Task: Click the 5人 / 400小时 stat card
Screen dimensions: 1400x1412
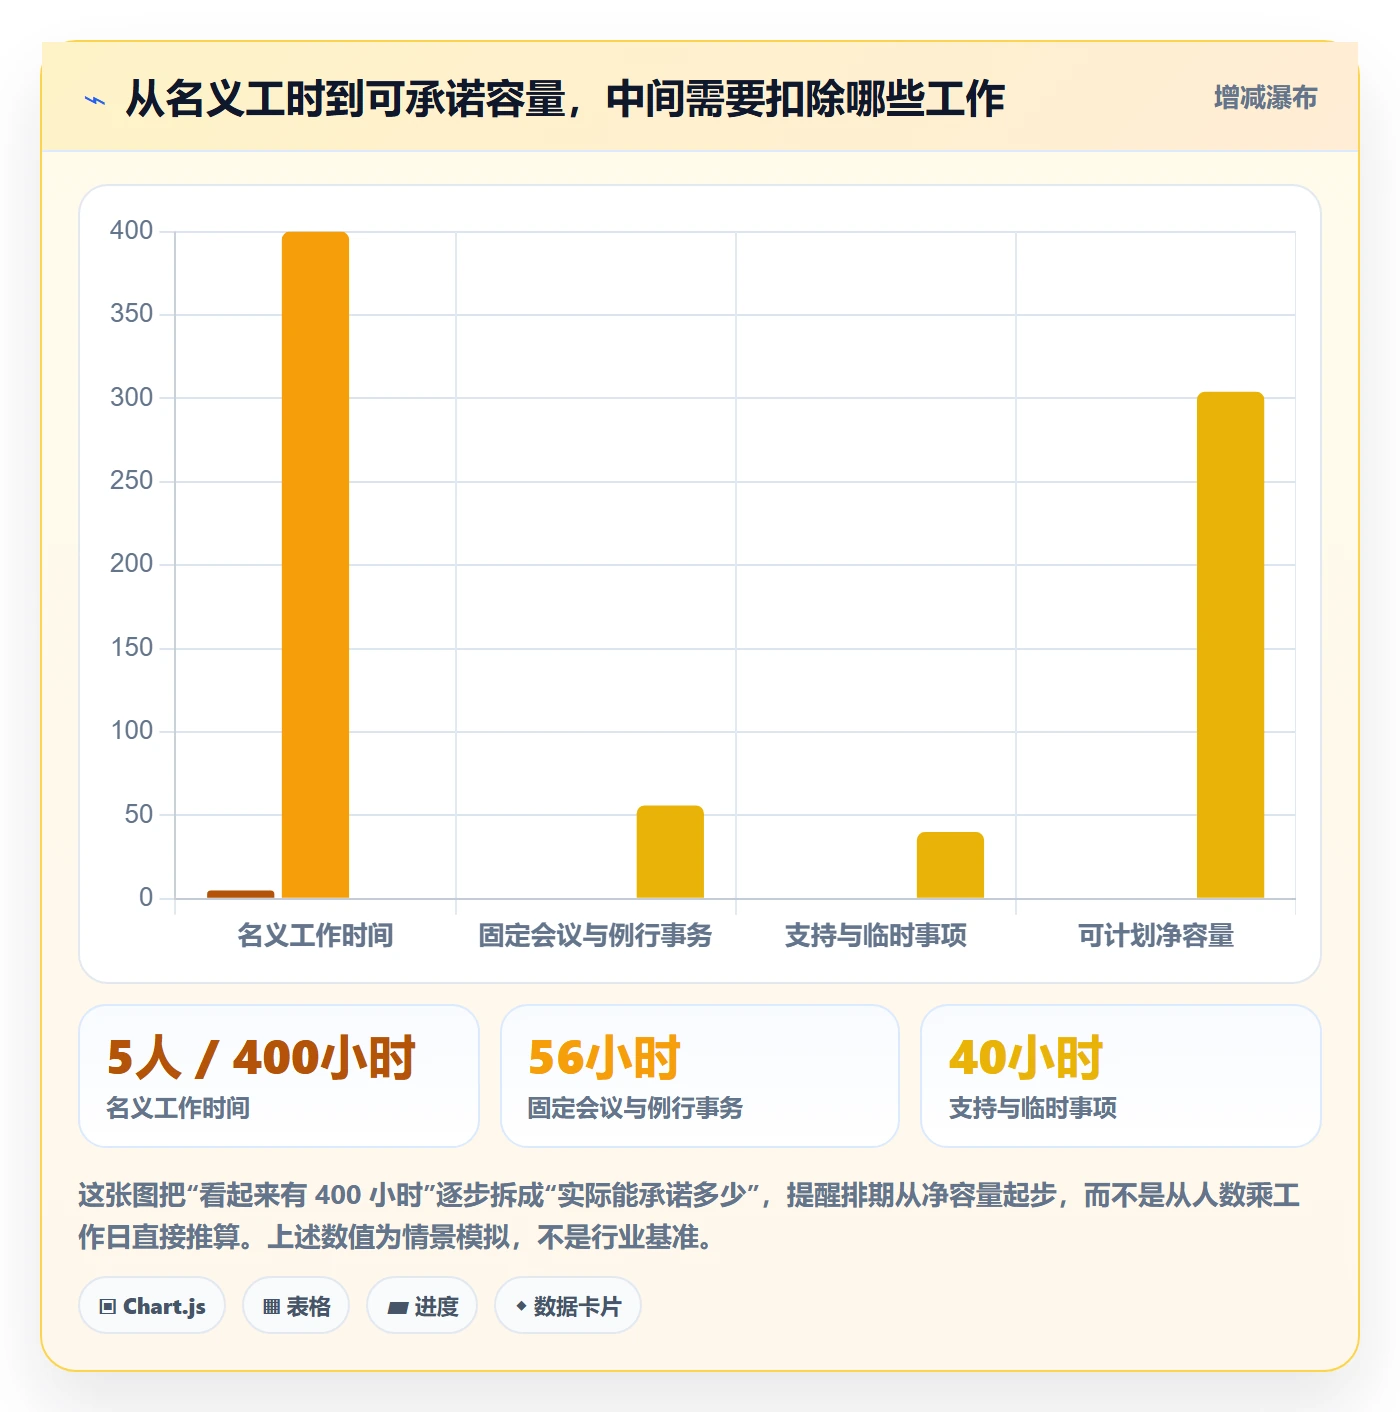Action: pyautogui.click(x=279, y=1076)
